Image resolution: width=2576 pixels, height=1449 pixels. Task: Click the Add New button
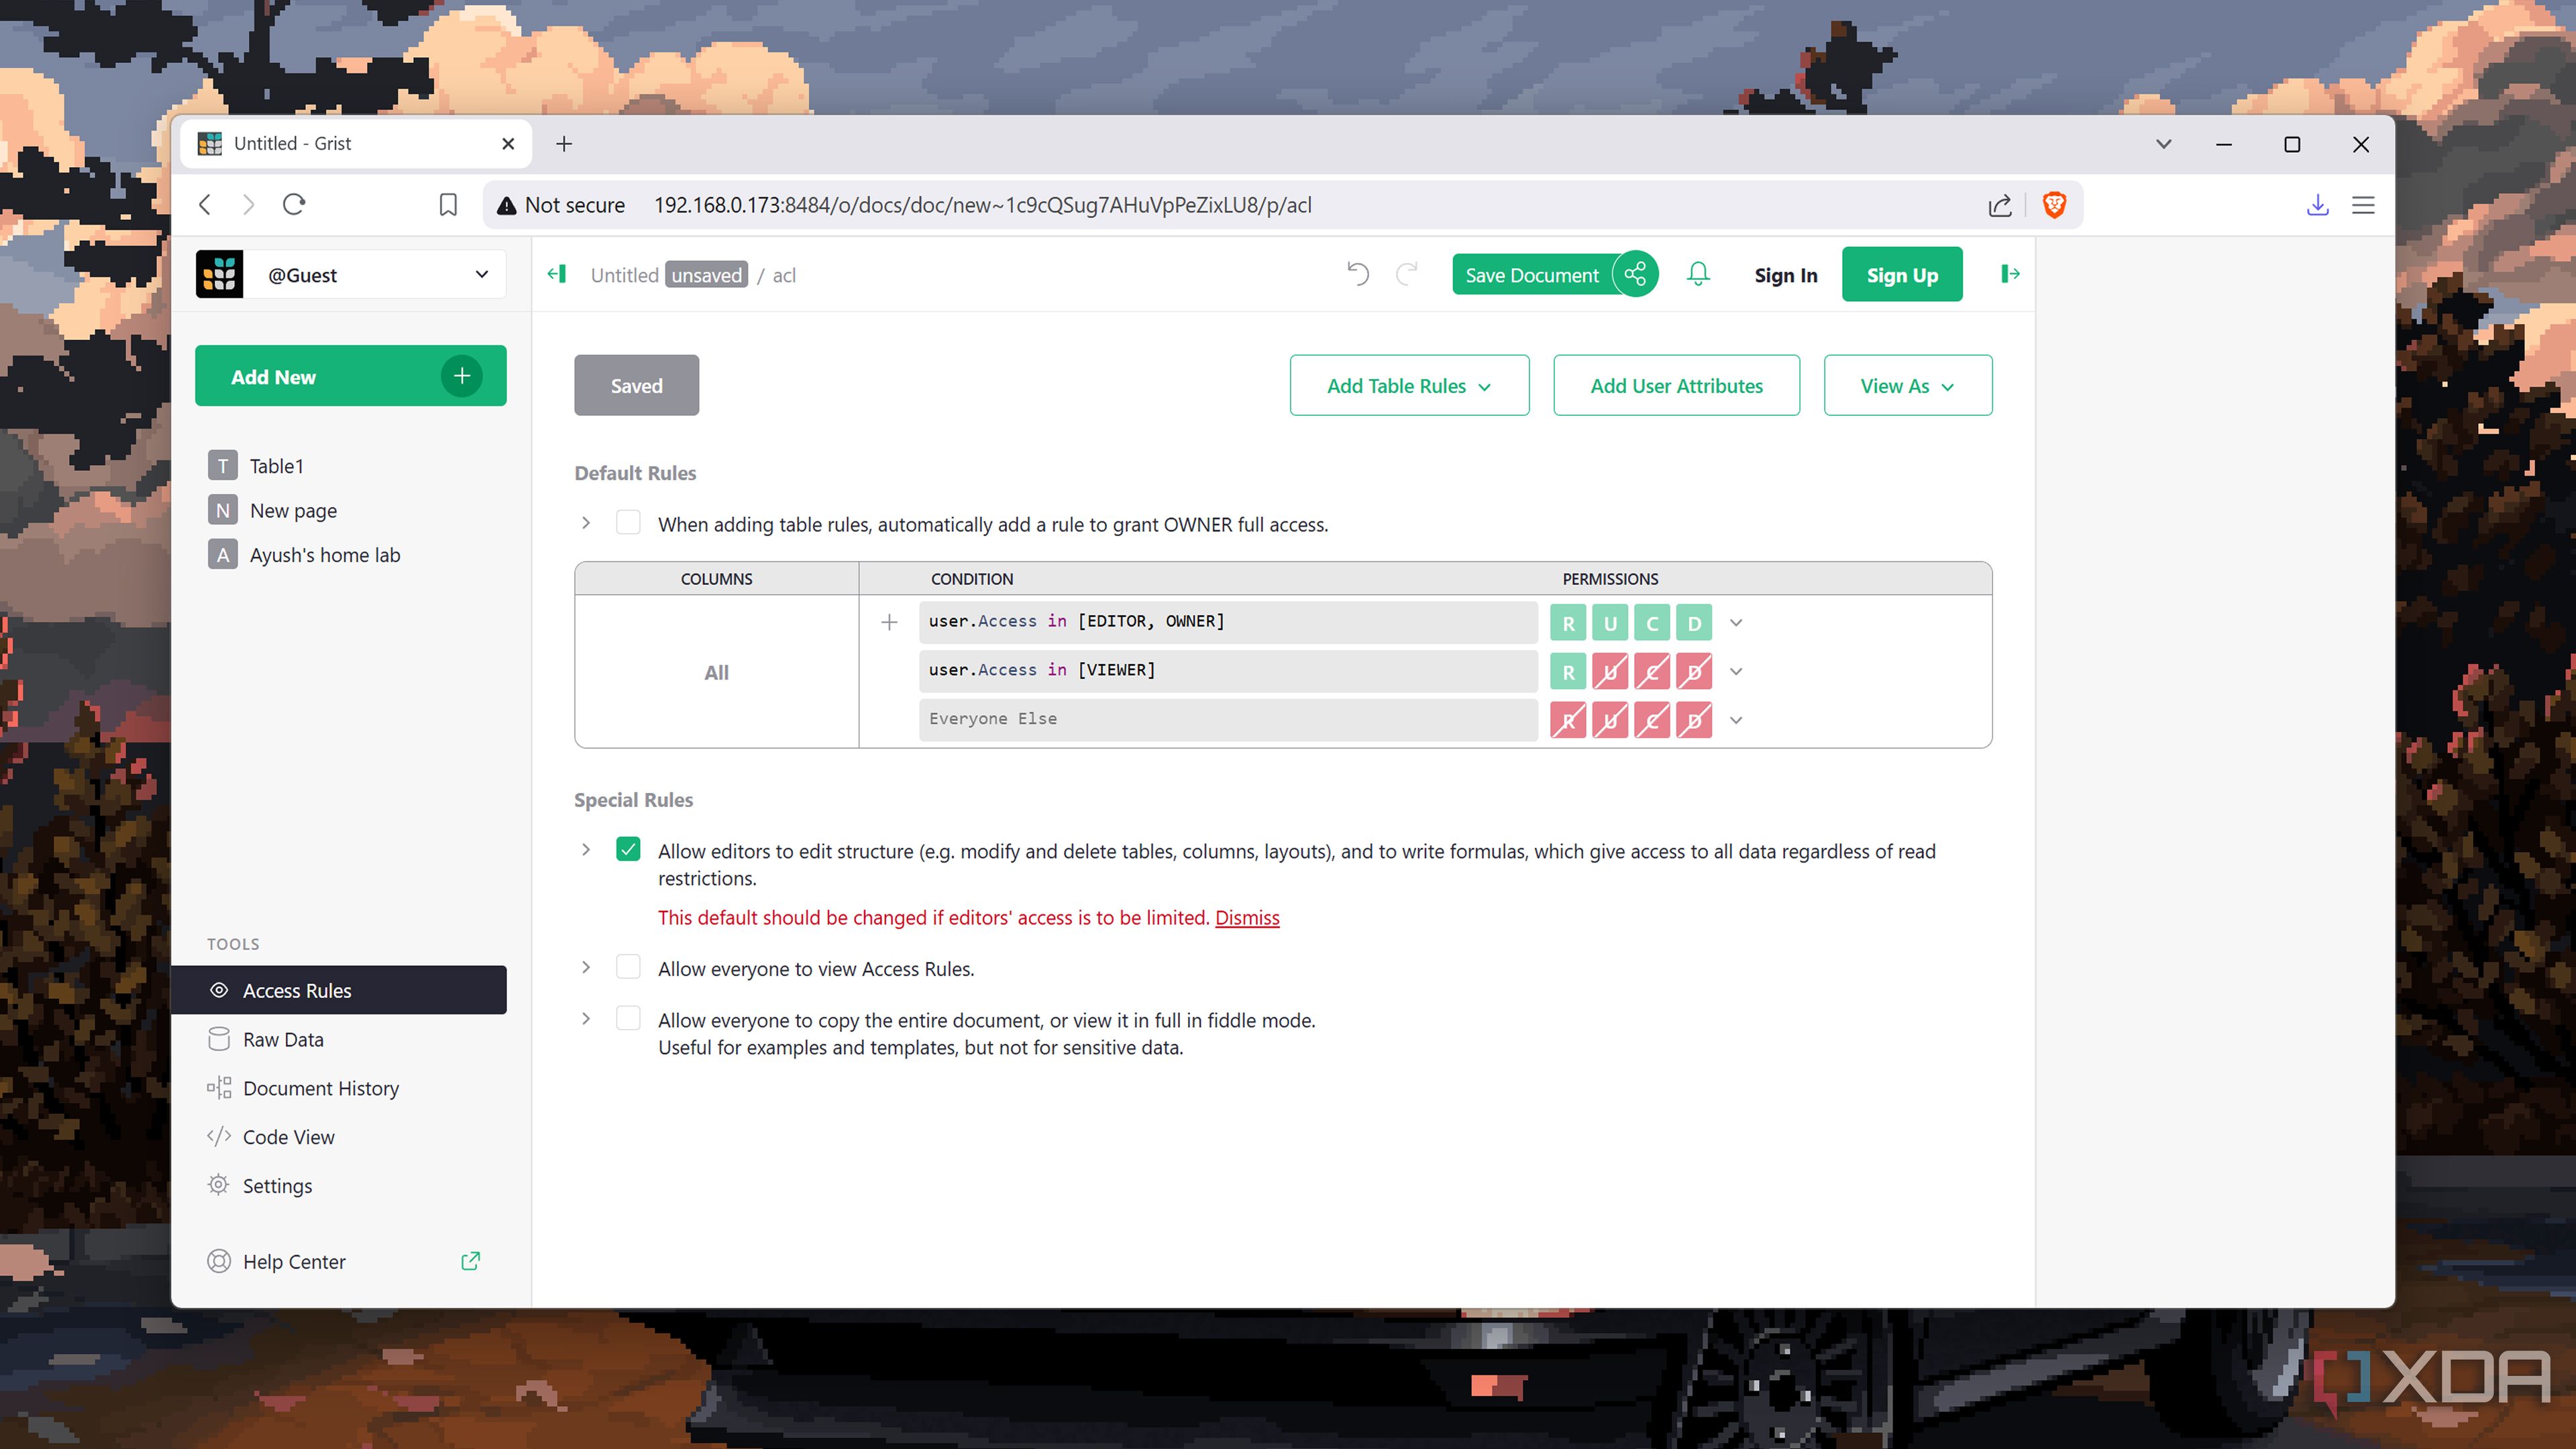coord(350,376)
